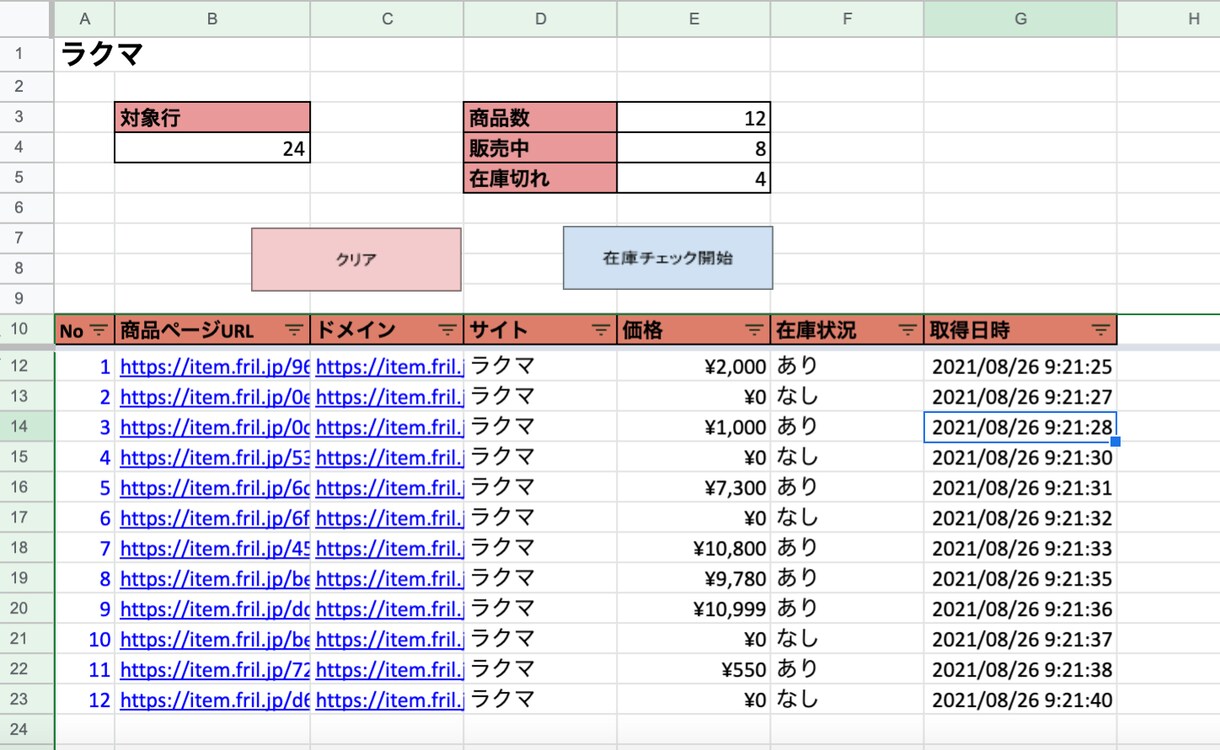Image resolution: width=1220 pixels, height=750 pixels.
Task: Select the 対象行 value cell 24
Action: 212,149
